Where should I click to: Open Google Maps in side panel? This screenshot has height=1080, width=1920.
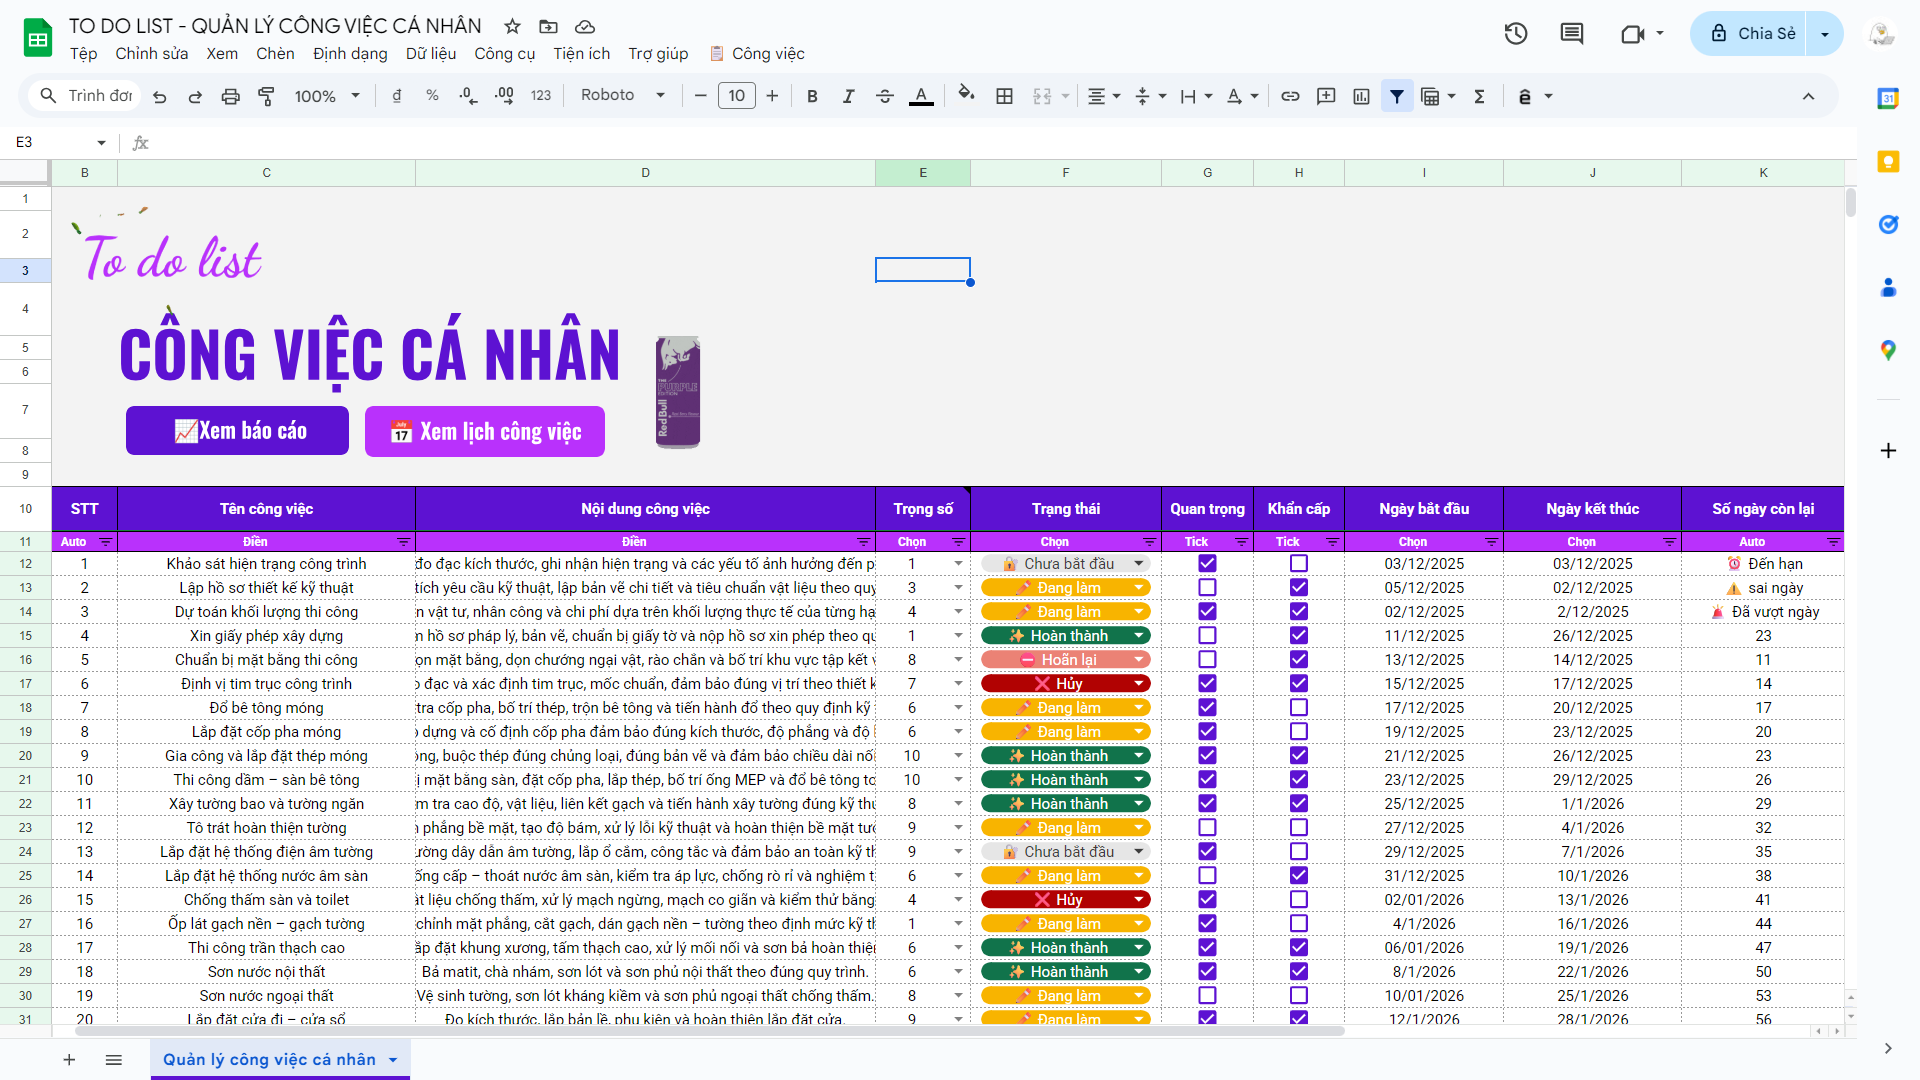tap(1887, 350)
